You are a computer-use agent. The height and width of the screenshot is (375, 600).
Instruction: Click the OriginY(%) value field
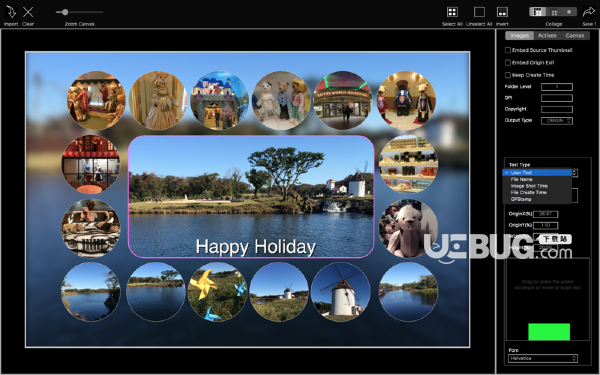[x=545, y=225]
